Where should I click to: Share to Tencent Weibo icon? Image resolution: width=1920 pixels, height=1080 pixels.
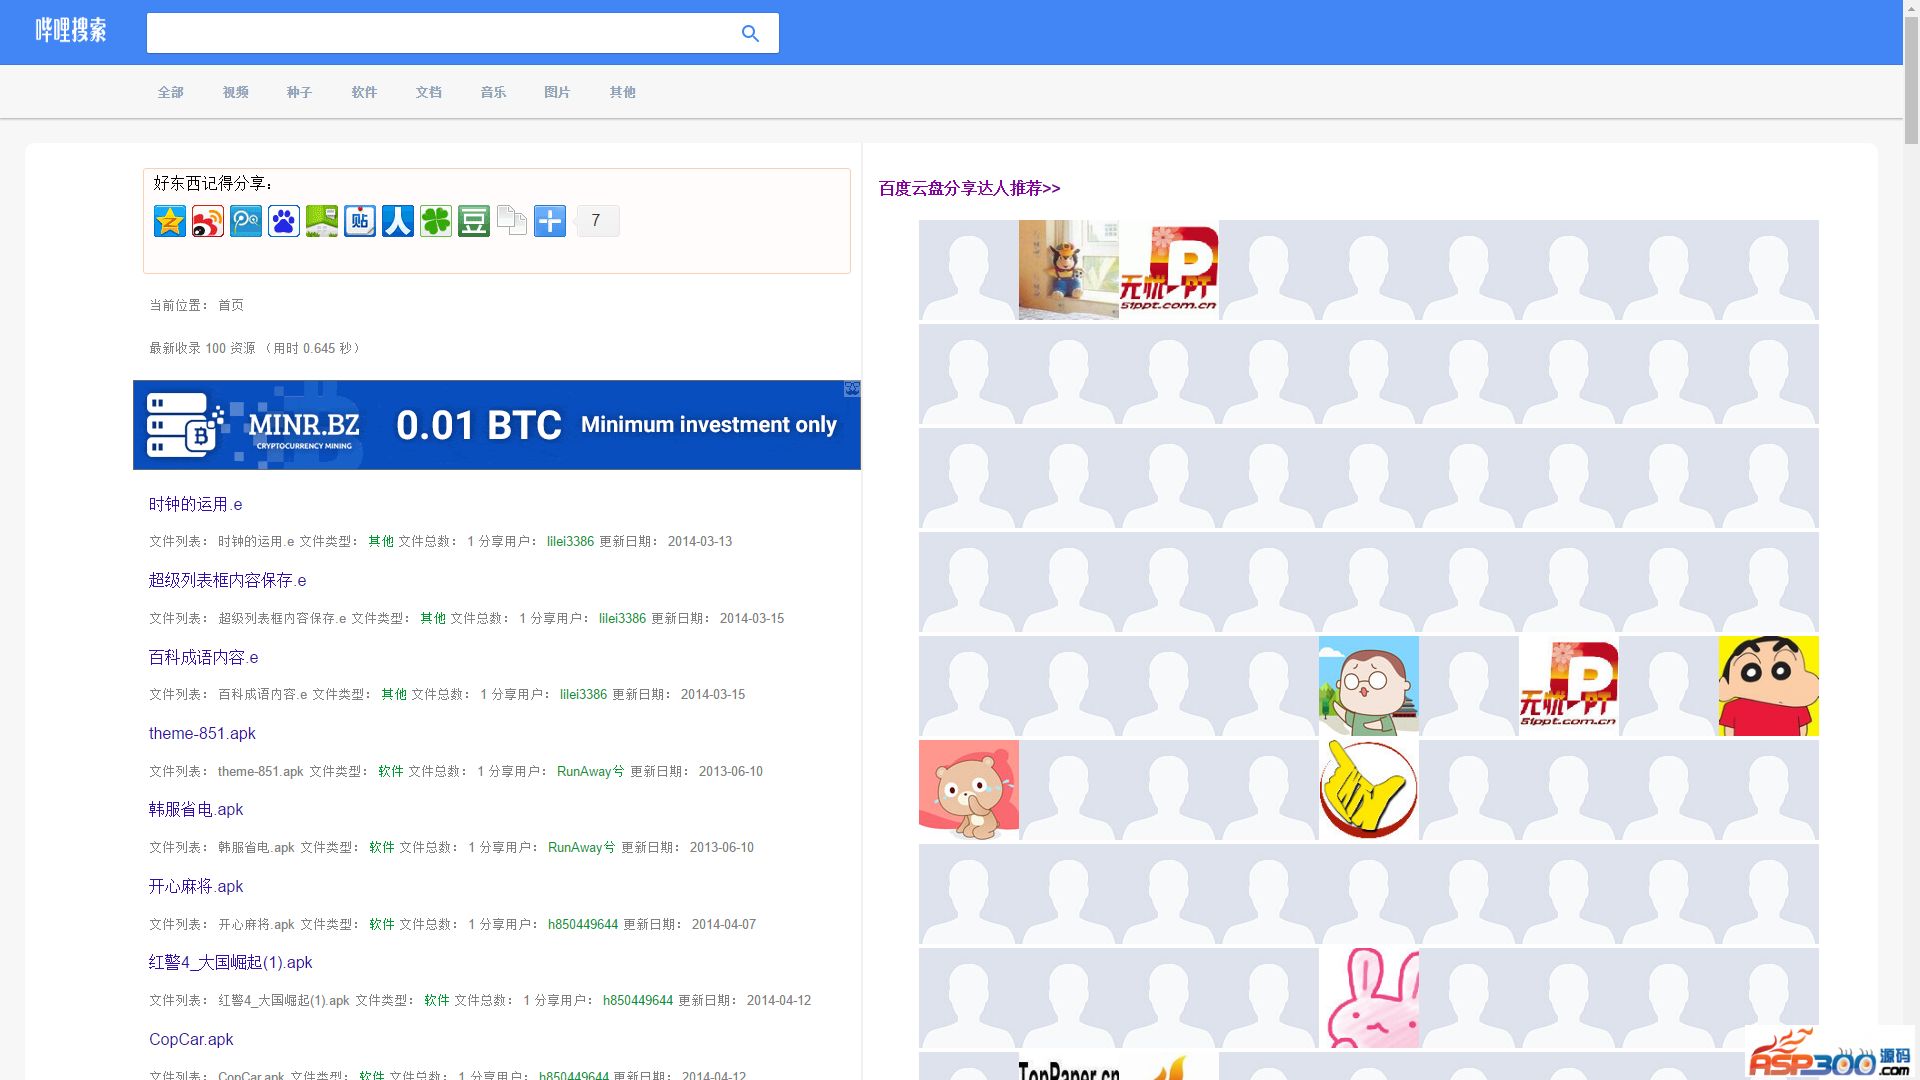pos(246,221)
